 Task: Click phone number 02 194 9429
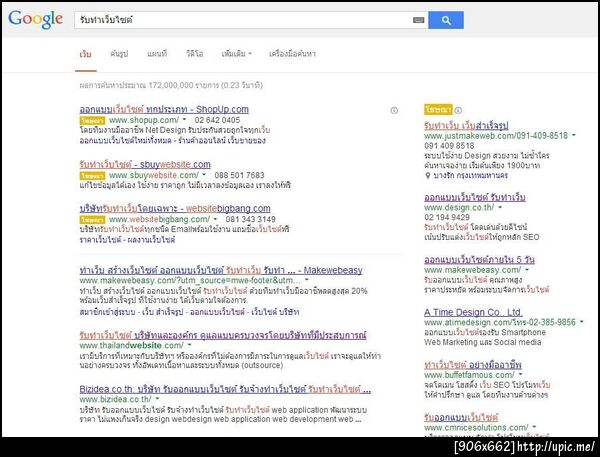coord(447,217)
